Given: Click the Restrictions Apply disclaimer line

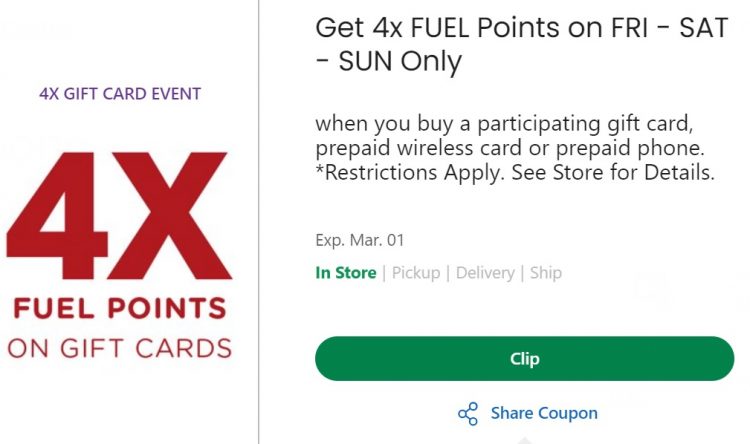Looking at the screenshot, I should tap(515, 172).
